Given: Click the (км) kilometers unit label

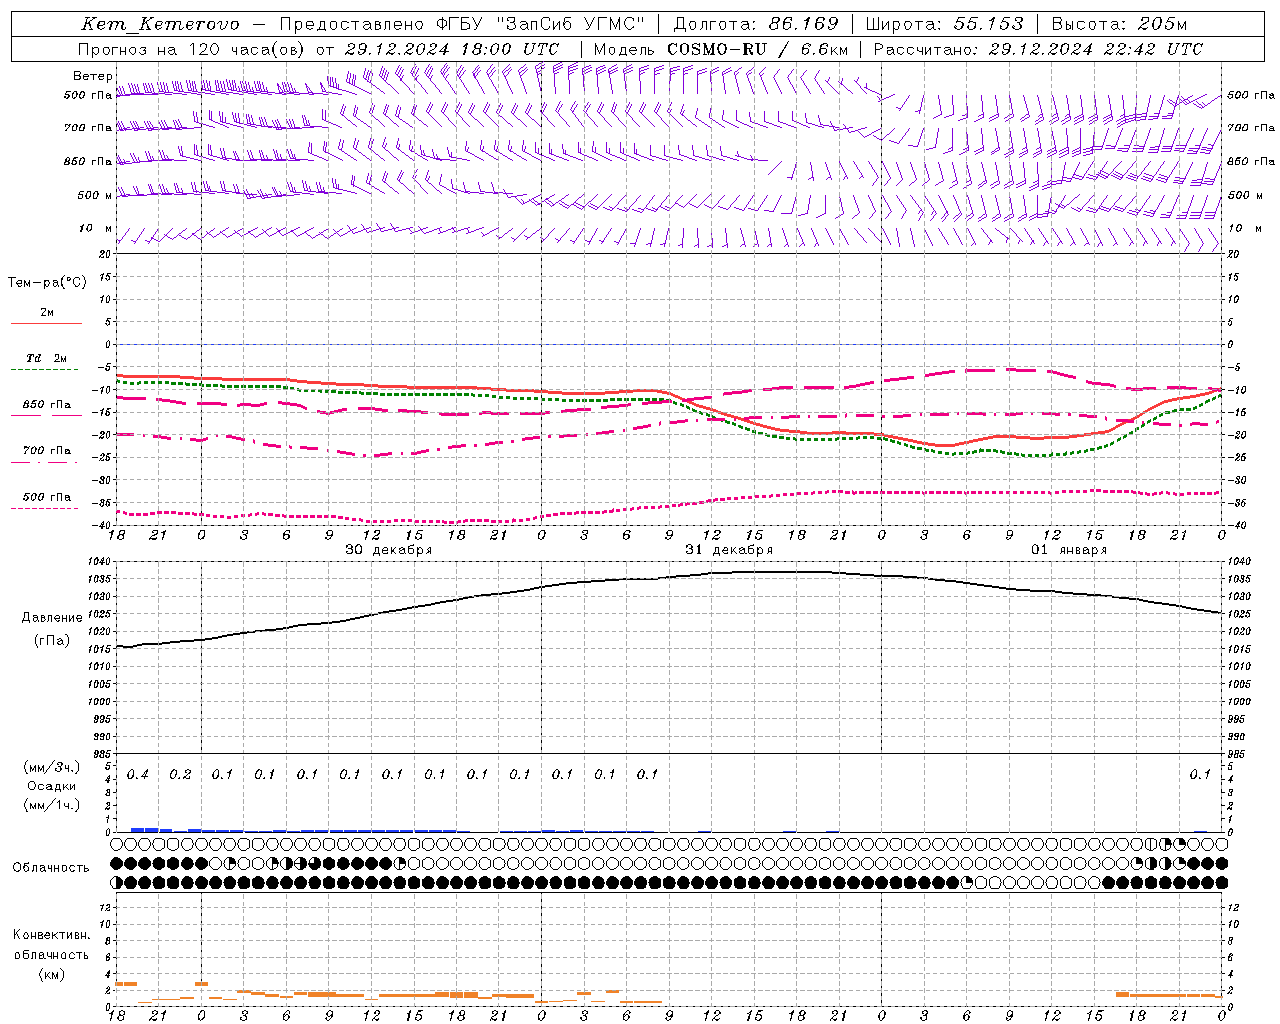Looking at the screenshot, I should 52,973.
